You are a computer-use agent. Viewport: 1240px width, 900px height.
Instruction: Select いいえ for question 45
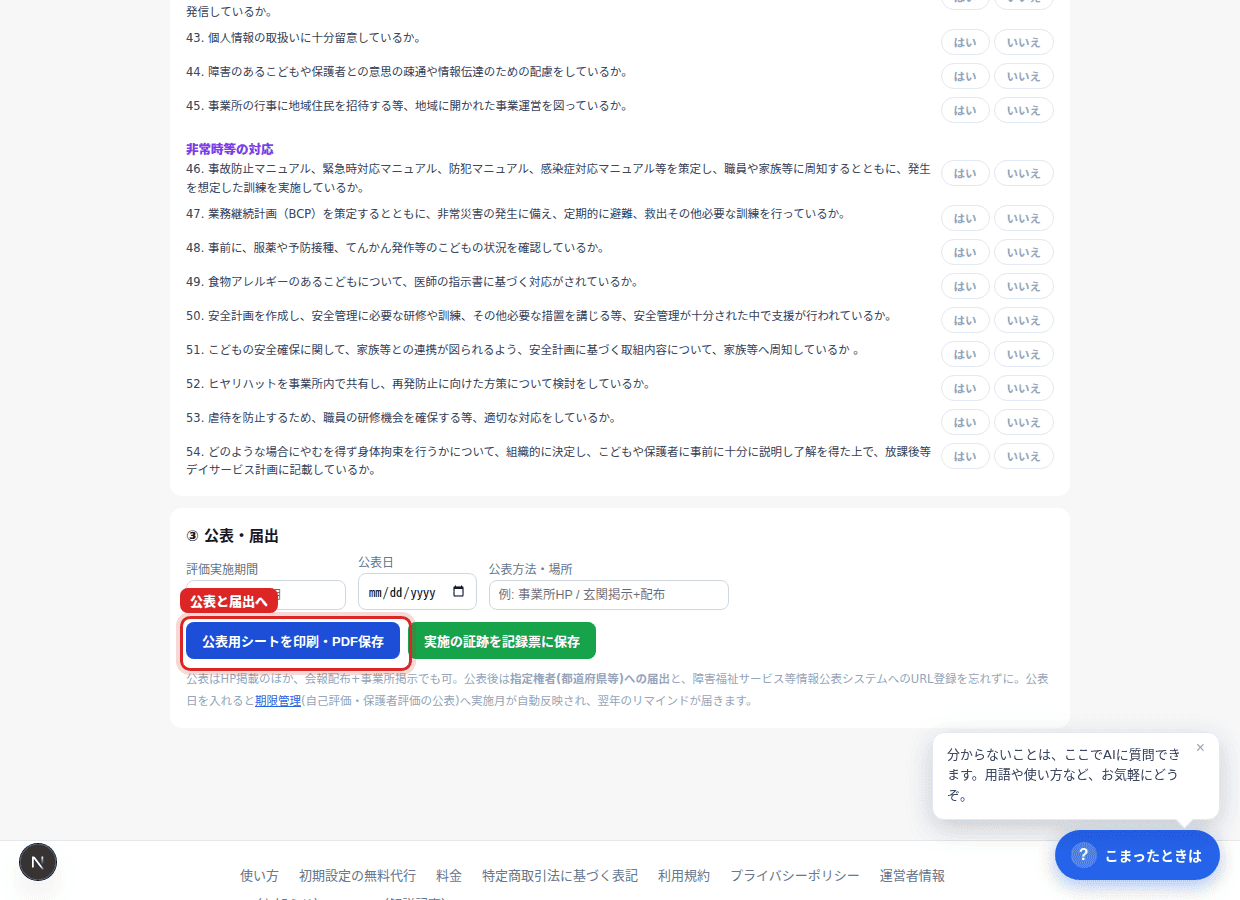[x=1023, y=110]
